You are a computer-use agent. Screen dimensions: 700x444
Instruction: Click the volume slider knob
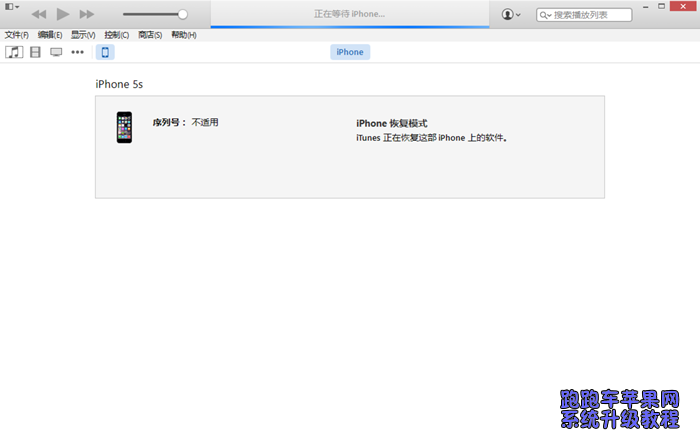[182, 14]
